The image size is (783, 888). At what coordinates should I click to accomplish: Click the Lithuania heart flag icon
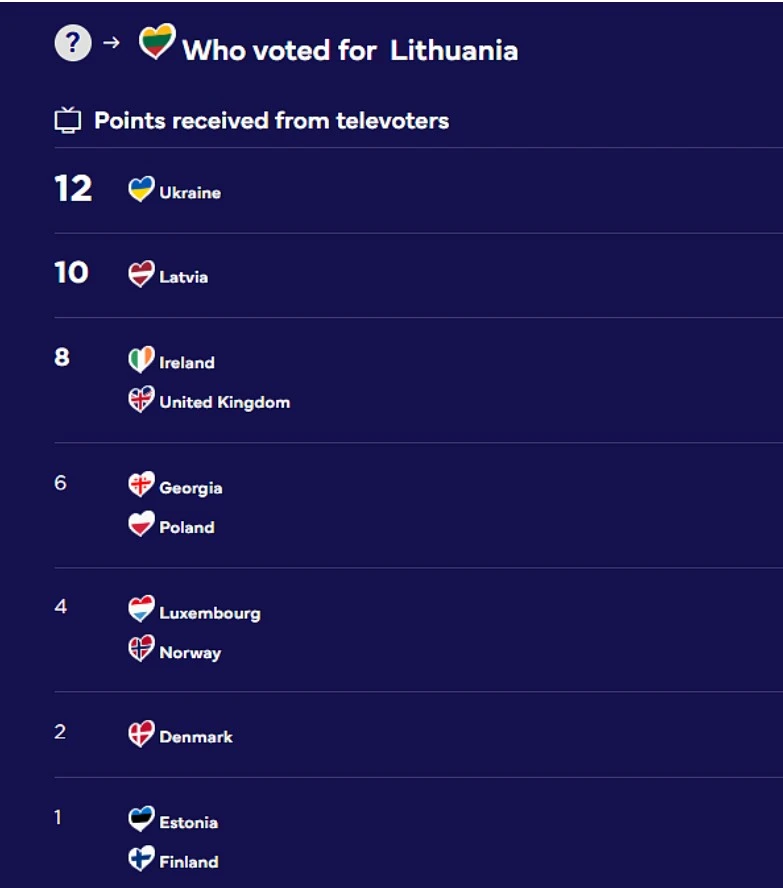[x=157, y=41]
